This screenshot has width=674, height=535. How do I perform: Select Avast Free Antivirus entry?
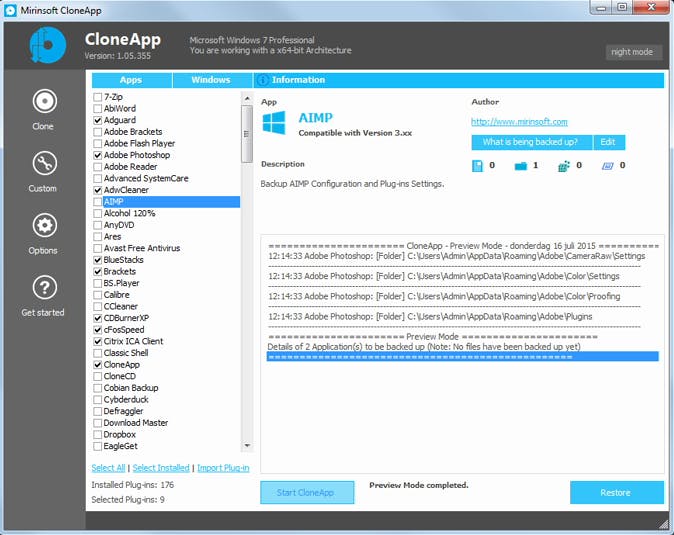pos(142,248)
